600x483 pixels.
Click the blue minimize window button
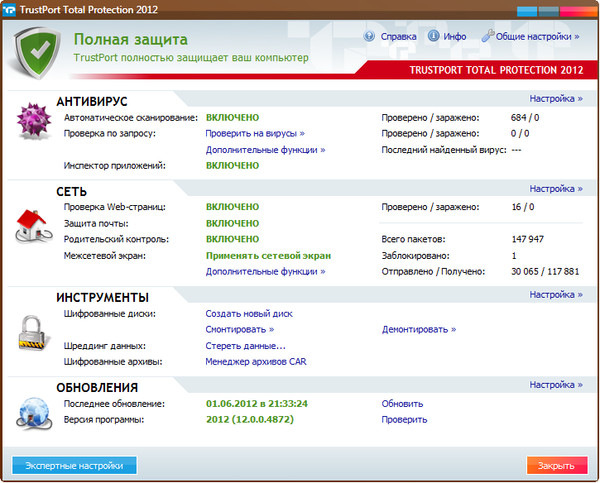[527, 11]
